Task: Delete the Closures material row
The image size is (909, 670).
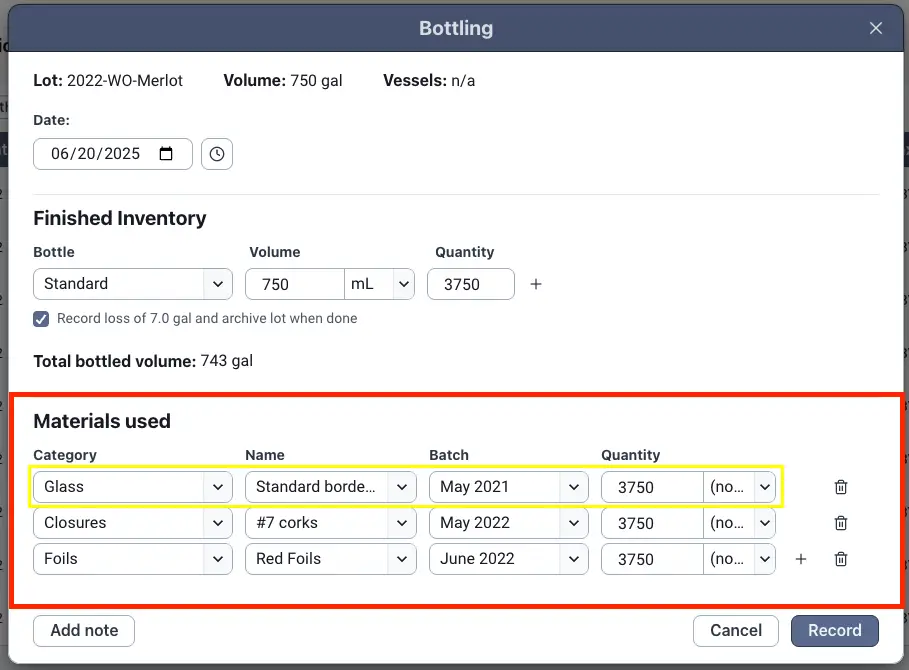Action: tap(841, 523)
